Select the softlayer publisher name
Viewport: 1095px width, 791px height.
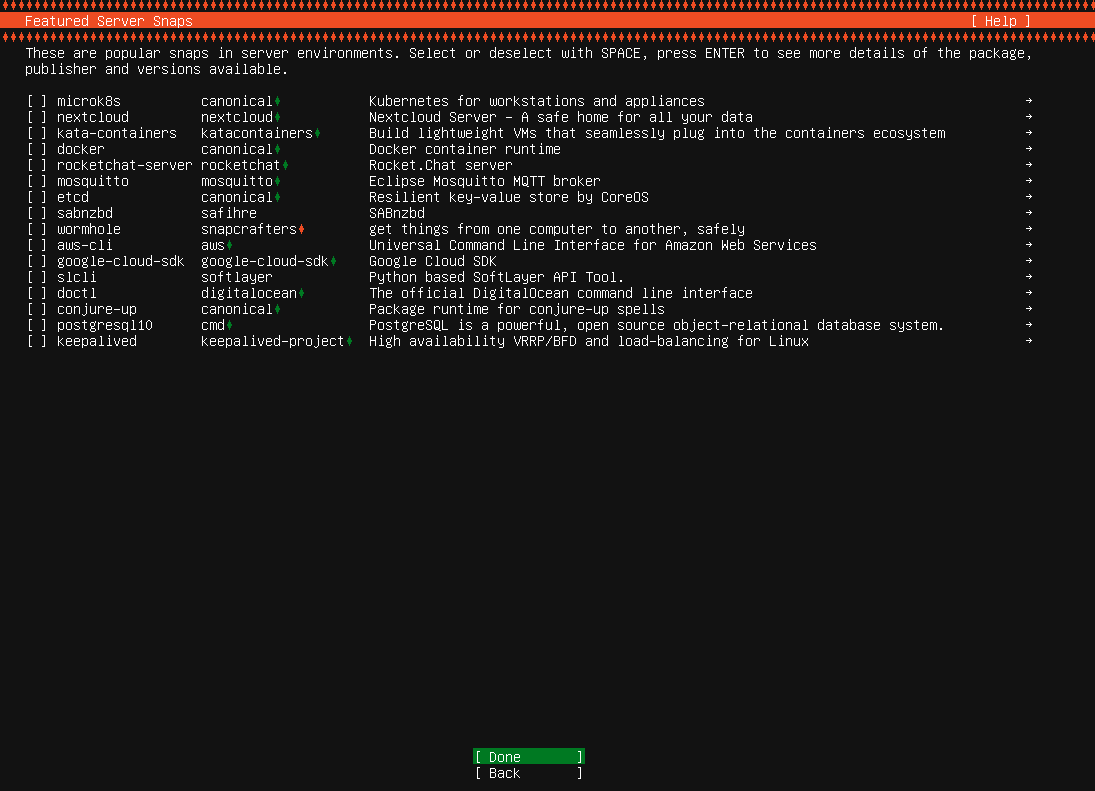(237, 278)
